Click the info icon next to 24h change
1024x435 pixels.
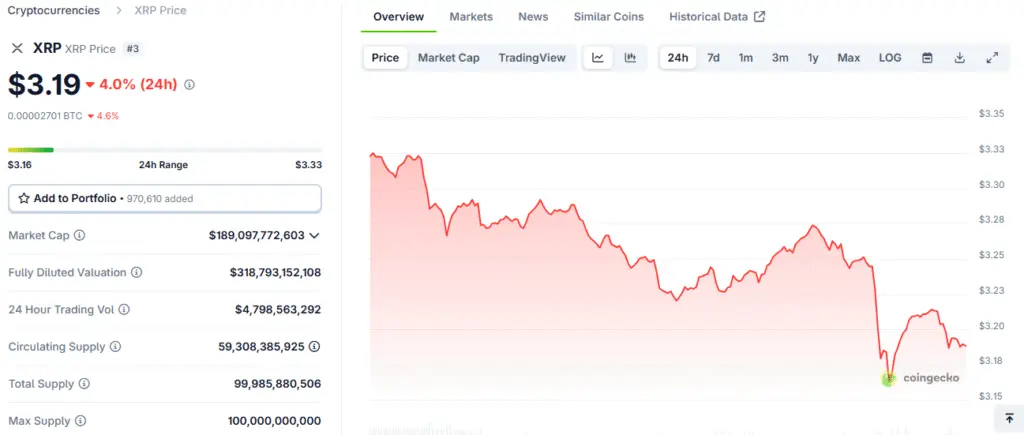(x=190, y=85)
